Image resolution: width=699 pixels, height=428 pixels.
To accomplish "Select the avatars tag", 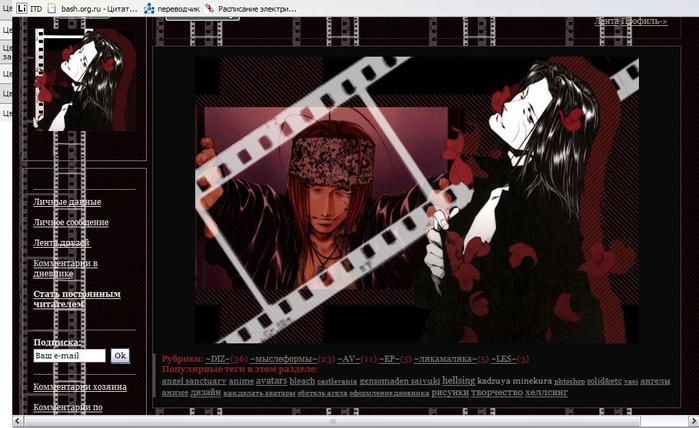I will (x=271, y=381).
